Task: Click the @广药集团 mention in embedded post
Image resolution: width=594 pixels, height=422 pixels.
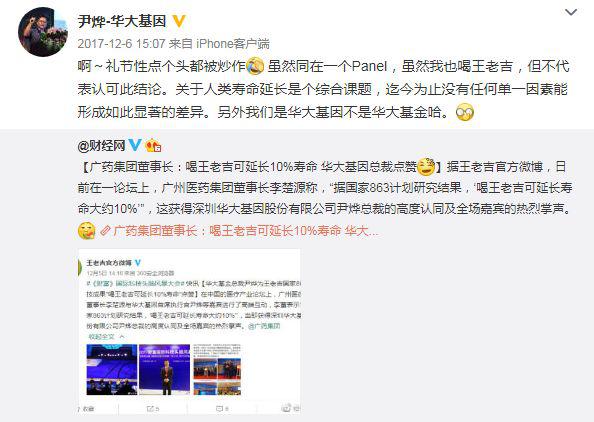Action: coord(264,326)
